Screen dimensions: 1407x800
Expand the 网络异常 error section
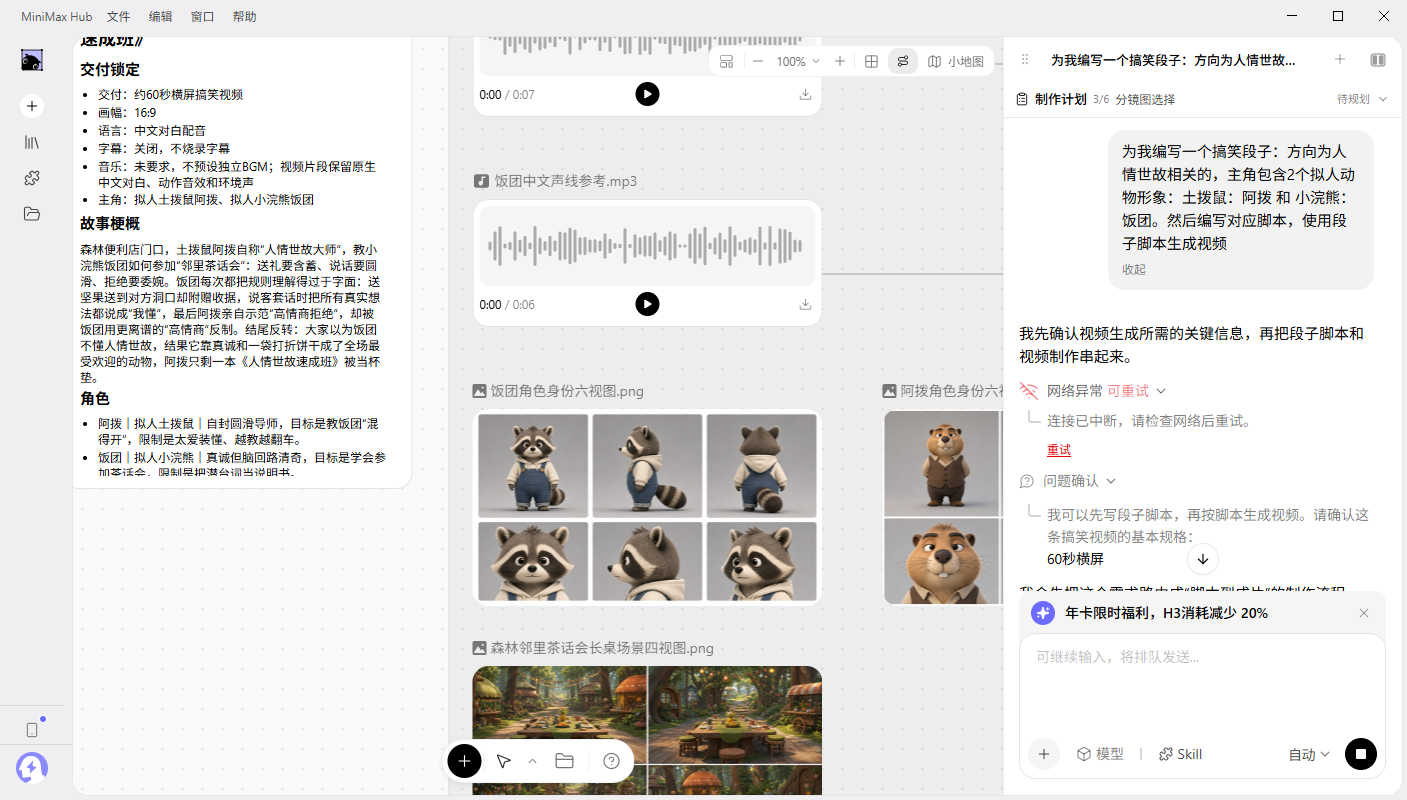pos(1161,391)
